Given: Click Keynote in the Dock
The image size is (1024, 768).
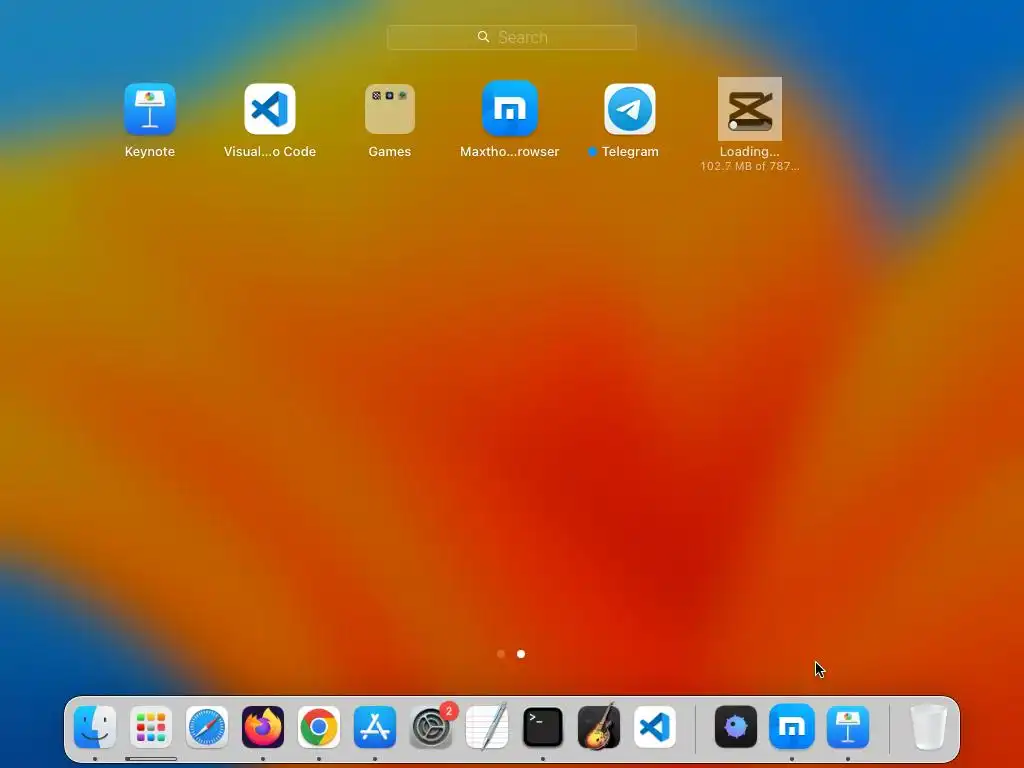Looking at the screenshot, I should 848,727.
